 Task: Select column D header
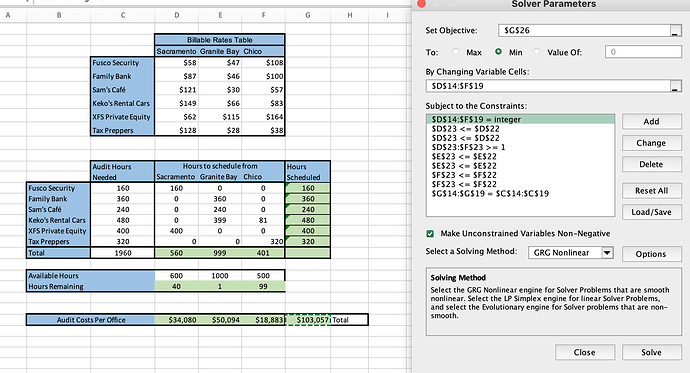click(176, 15)
